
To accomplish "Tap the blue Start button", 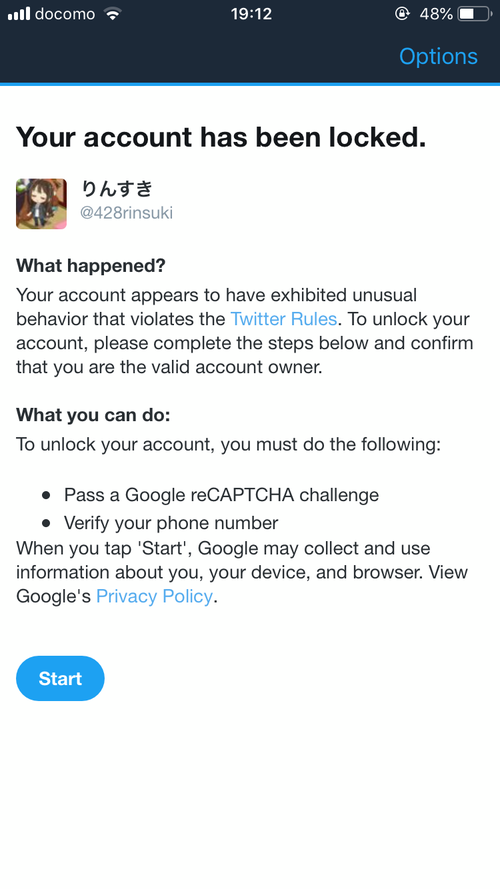I will [60, 679].
